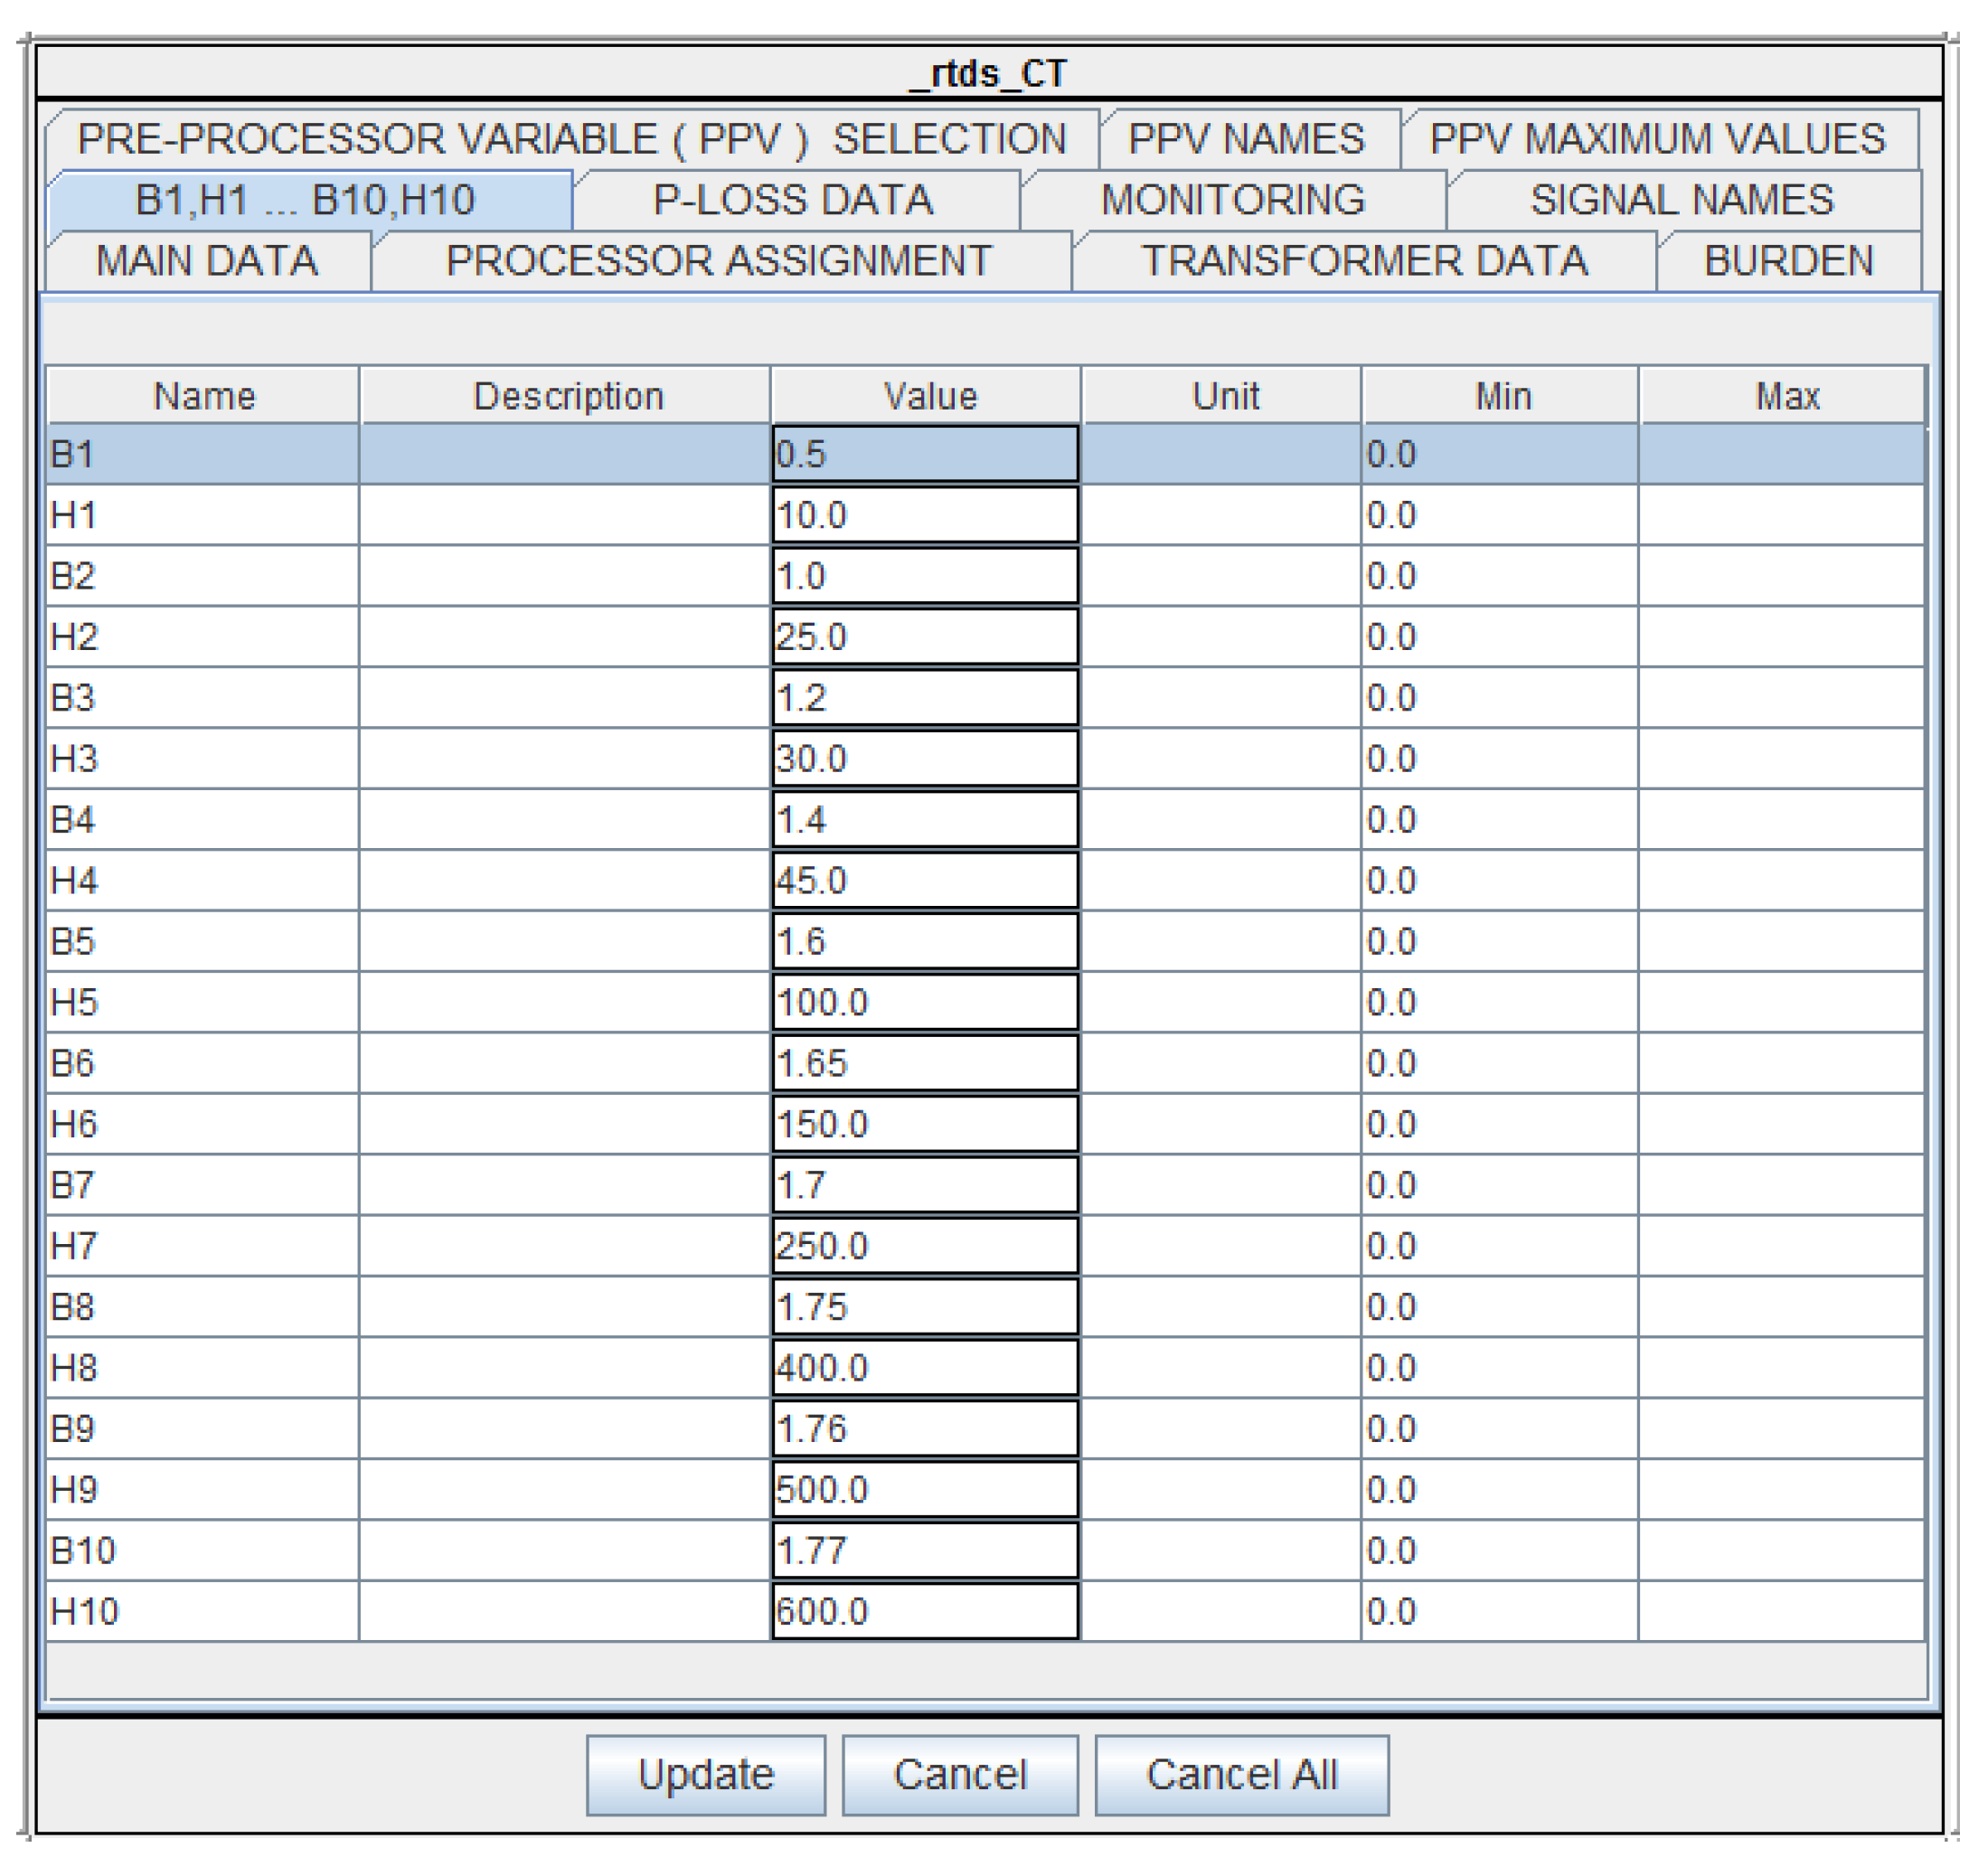1988x1876 pixels.
Task: Switch to the MONITORING tab
Action: pyautogui.click(x=1234, y=200)
